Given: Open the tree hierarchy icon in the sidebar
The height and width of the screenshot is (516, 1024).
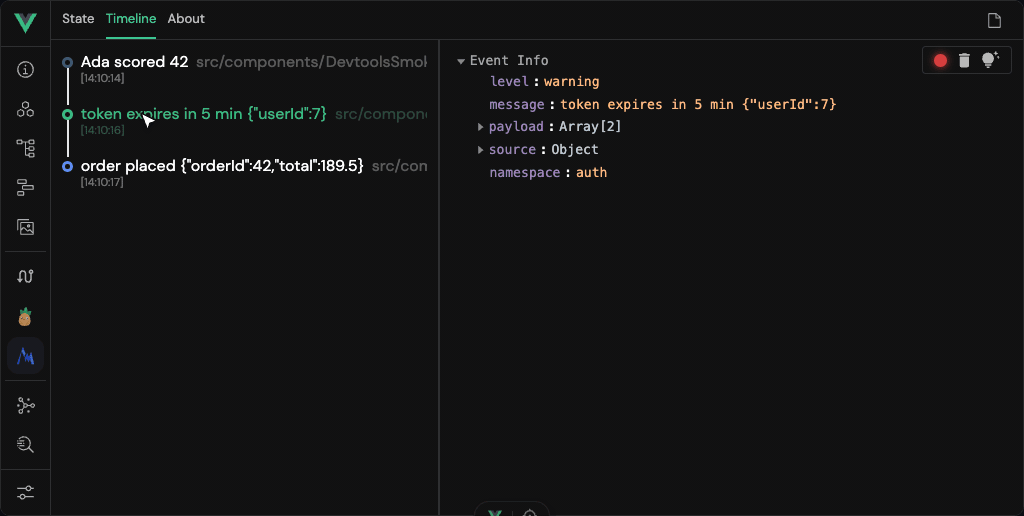Looking at the screenshot, I should click(25, 148).
